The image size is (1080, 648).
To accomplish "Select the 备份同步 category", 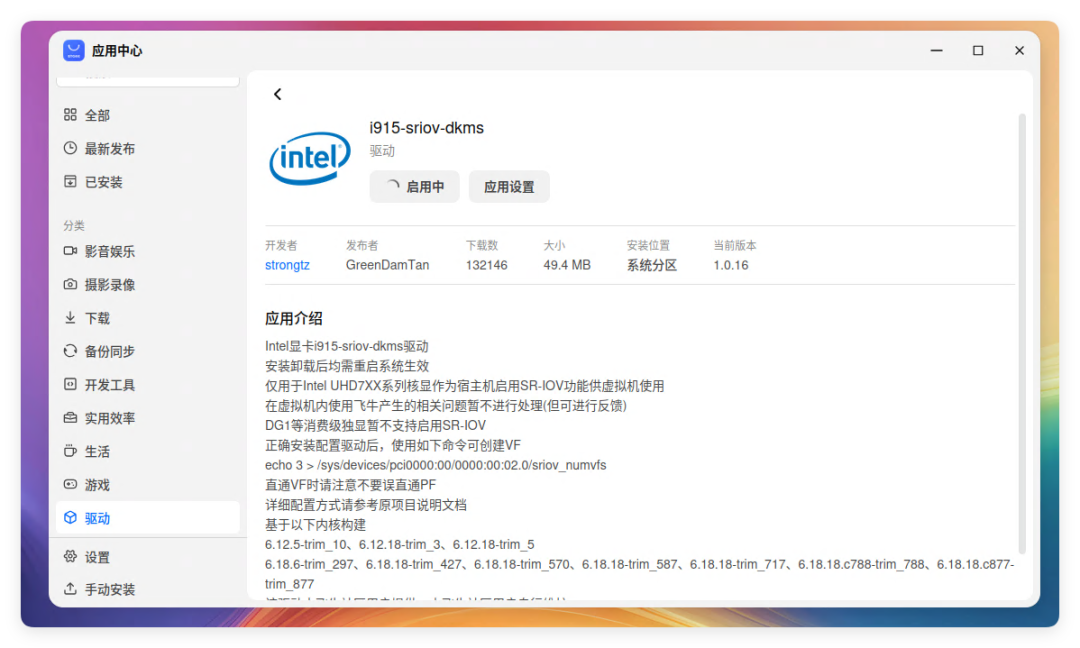I will pyautogui.click(x=147, y=351).
